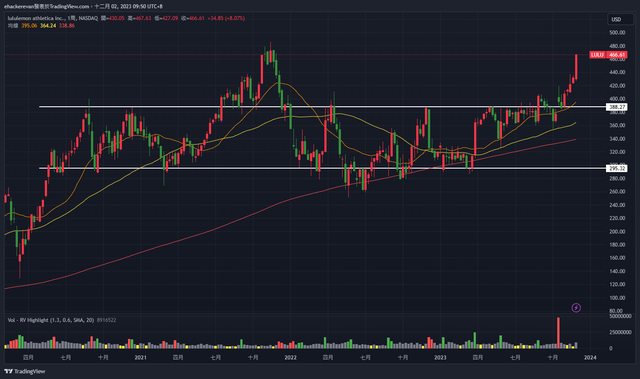Click the TradingView logo at bottom left

click(24, 371)
